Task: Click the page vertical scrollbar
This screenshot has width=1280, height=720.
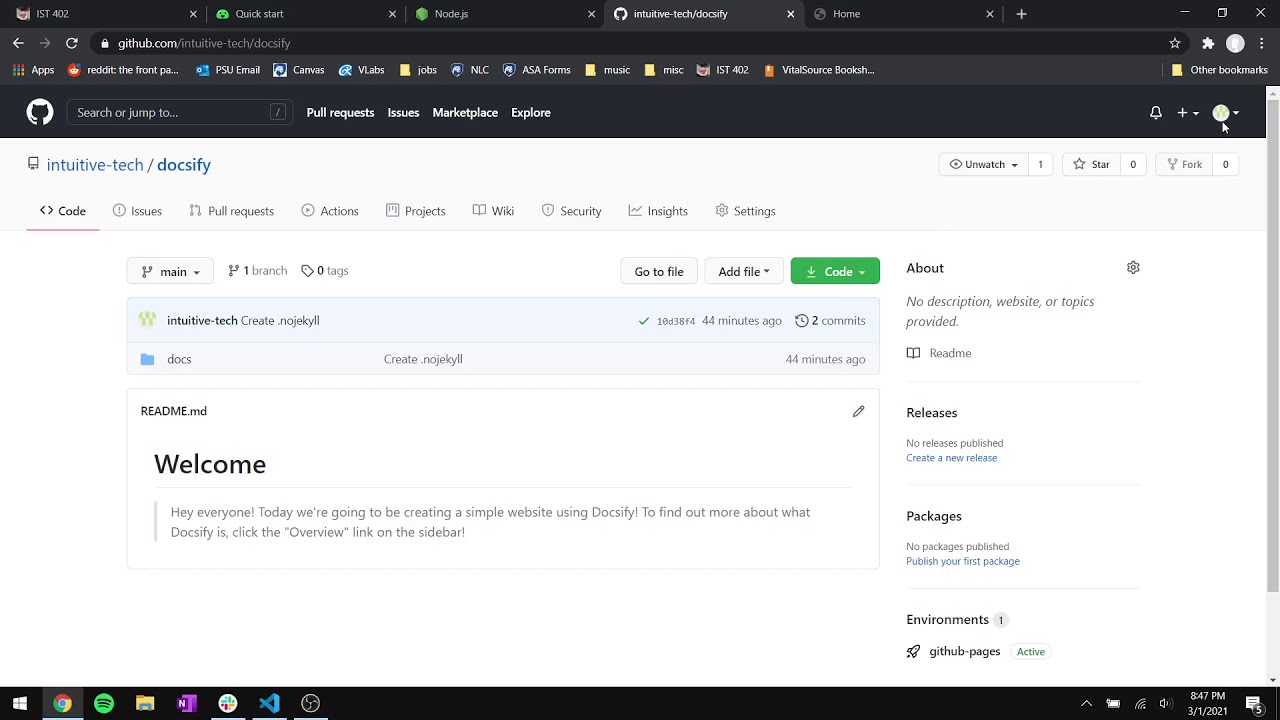Action: click(1272, 345)
